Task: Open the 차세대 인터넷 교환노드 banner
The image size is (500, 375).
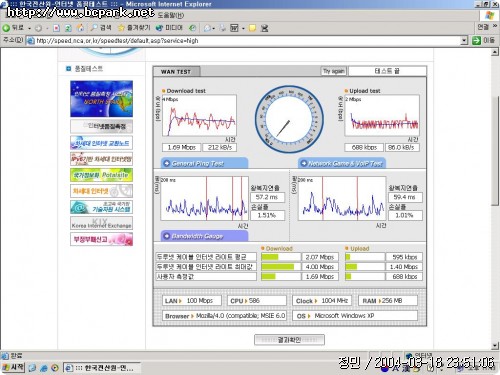Action: coord(101,143)
